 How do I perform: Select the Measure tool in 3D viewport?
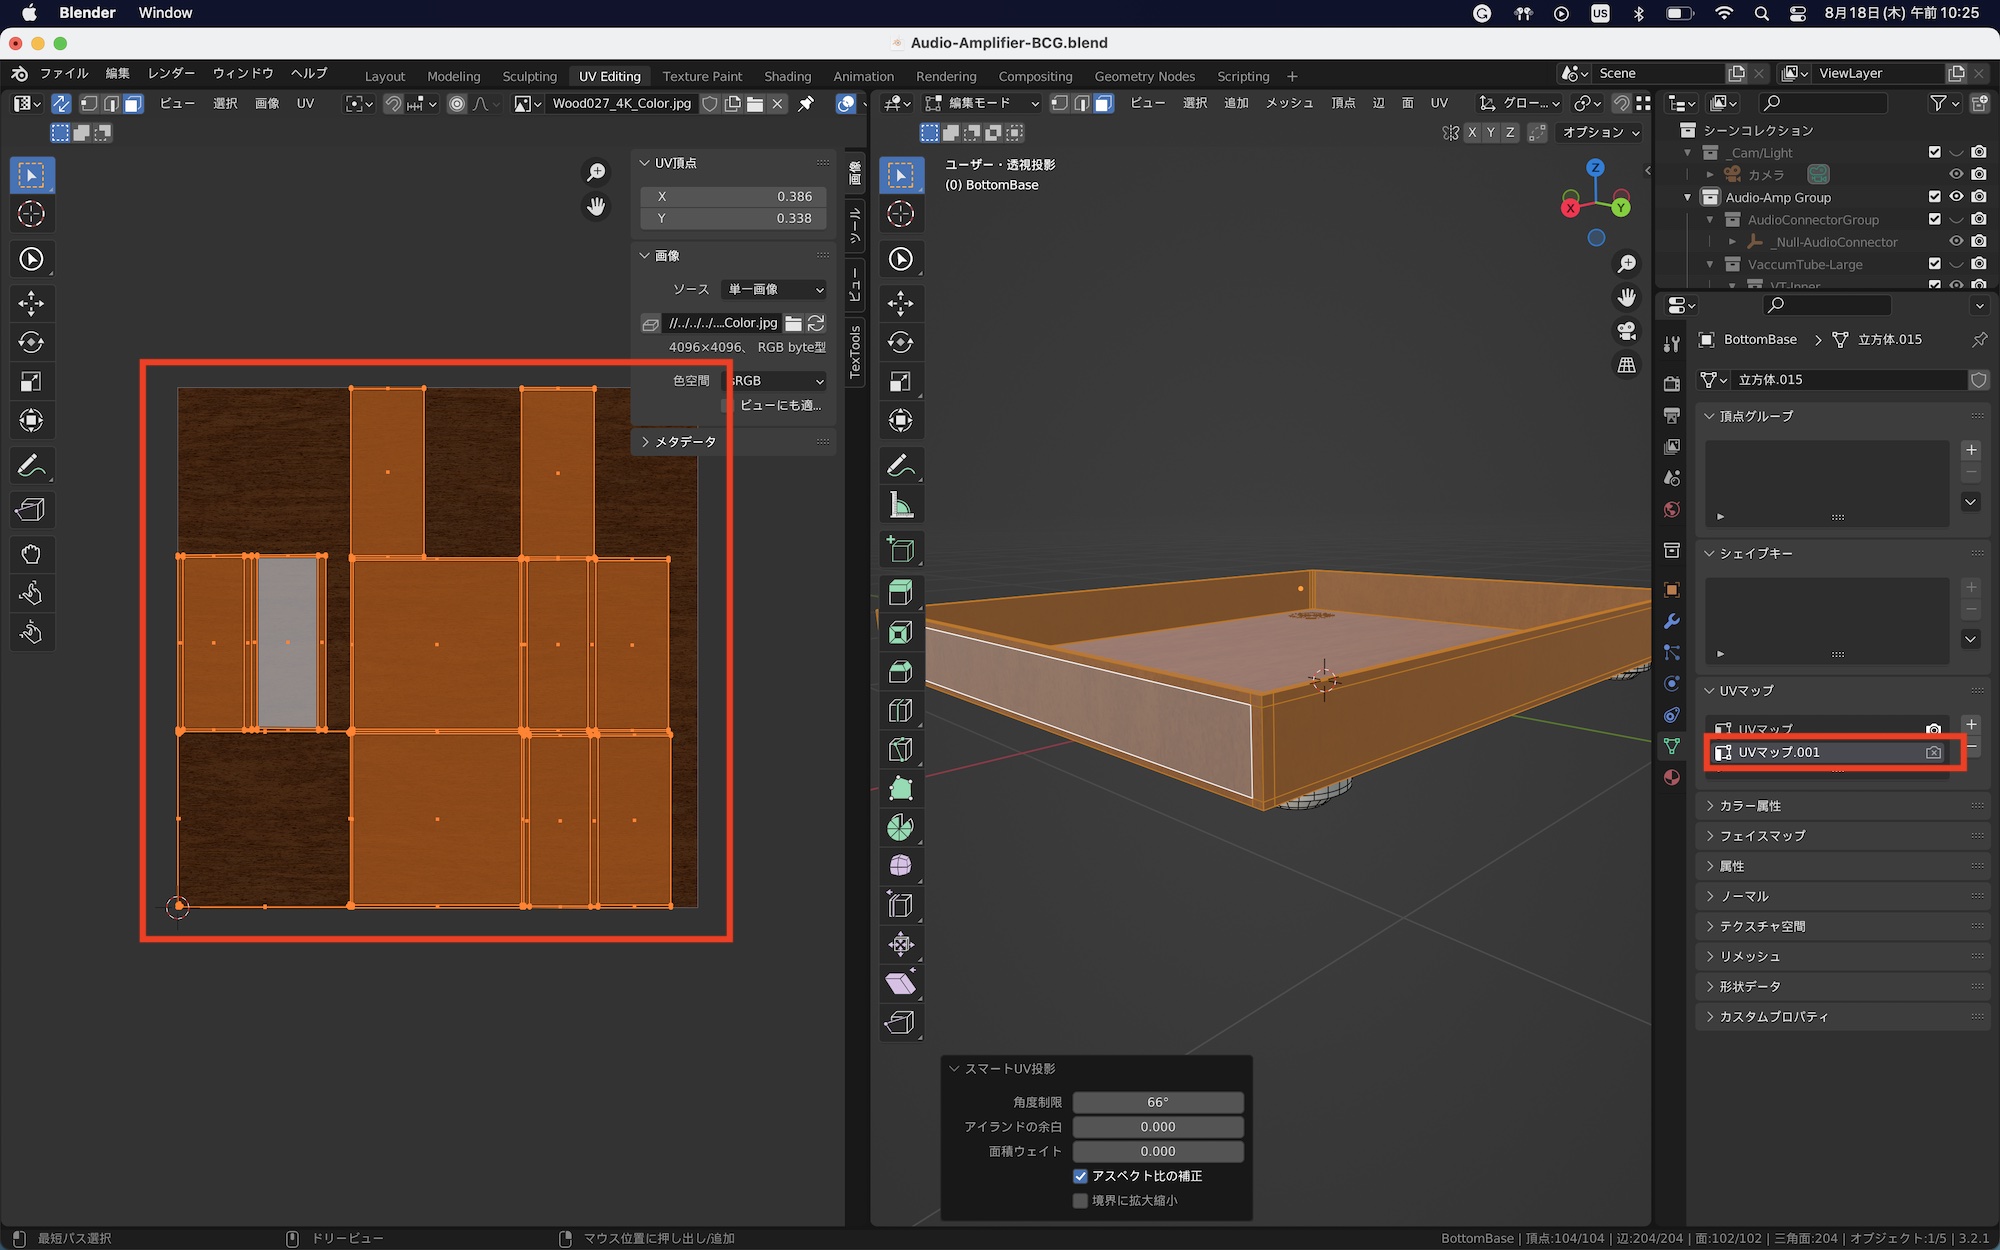point(900,505)
